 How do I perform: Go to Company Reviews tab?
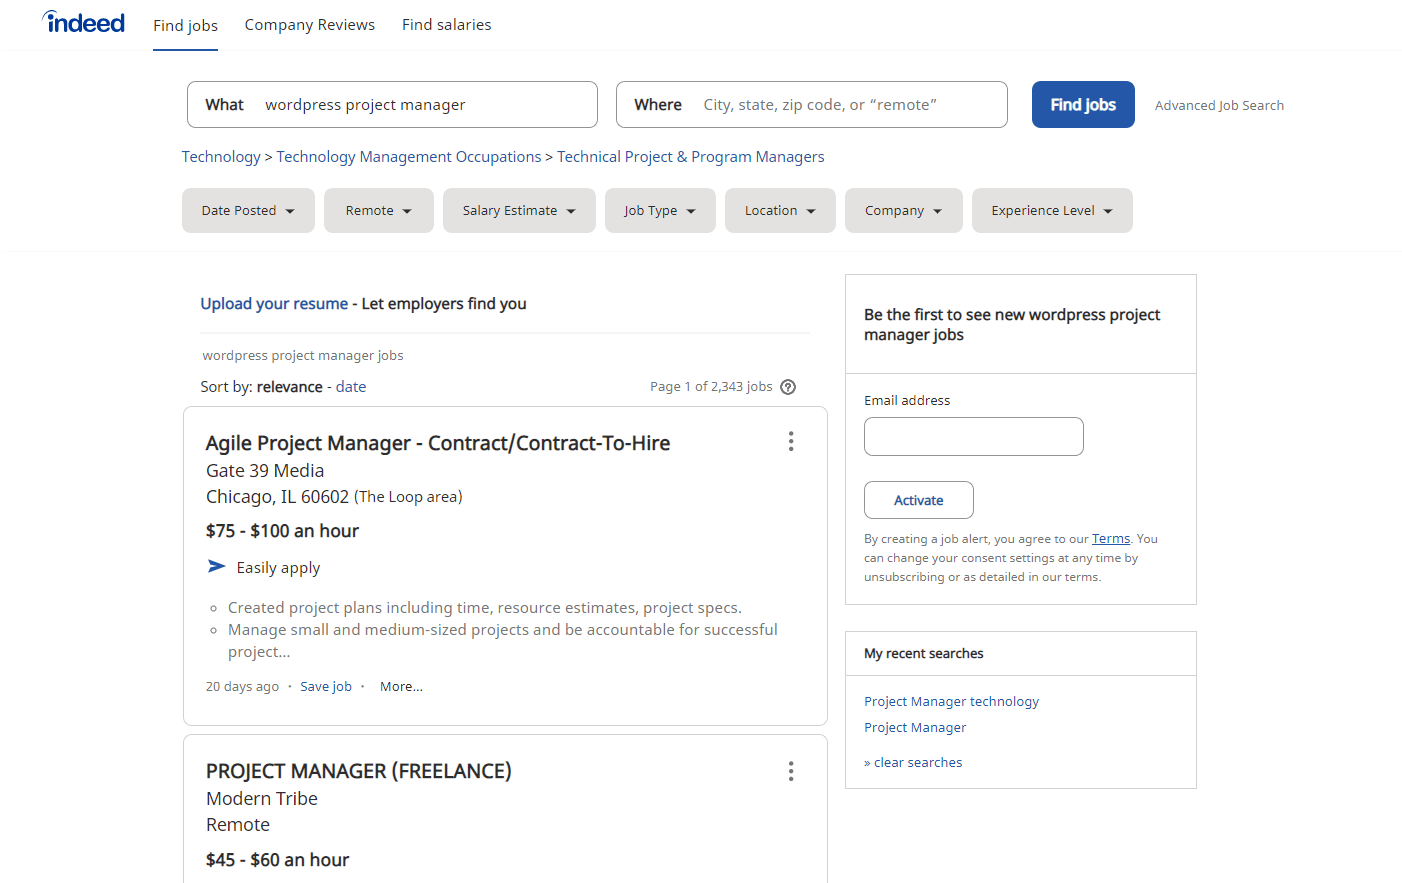[310, 25]
